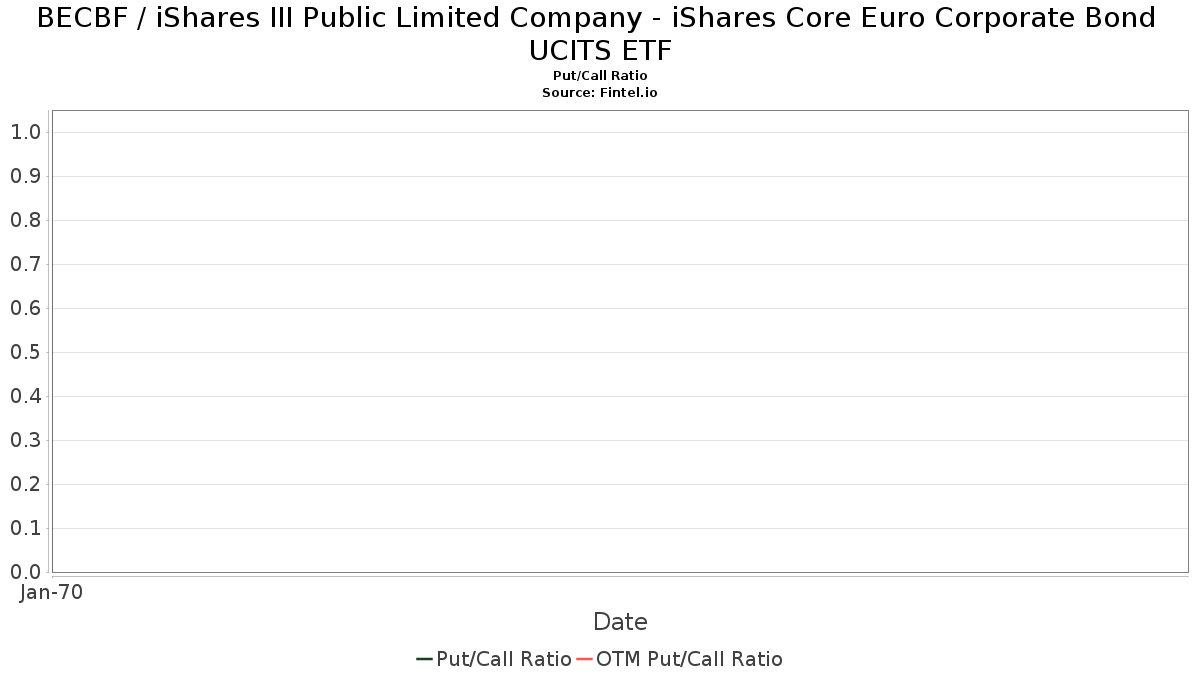Click the 0.1 y-axis label
The width and height of the screenshot is (1200, 675).
coord(25,528)
